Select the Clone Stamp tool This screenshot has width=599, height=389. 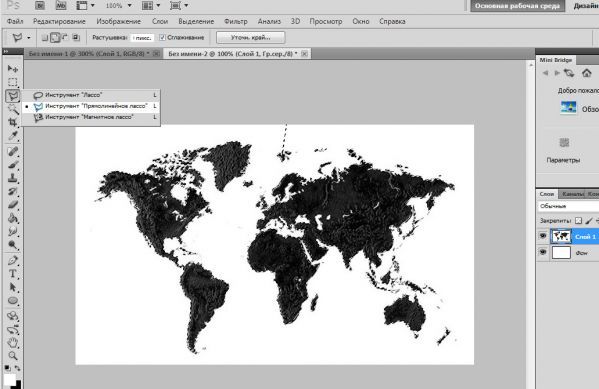[13, 178]
